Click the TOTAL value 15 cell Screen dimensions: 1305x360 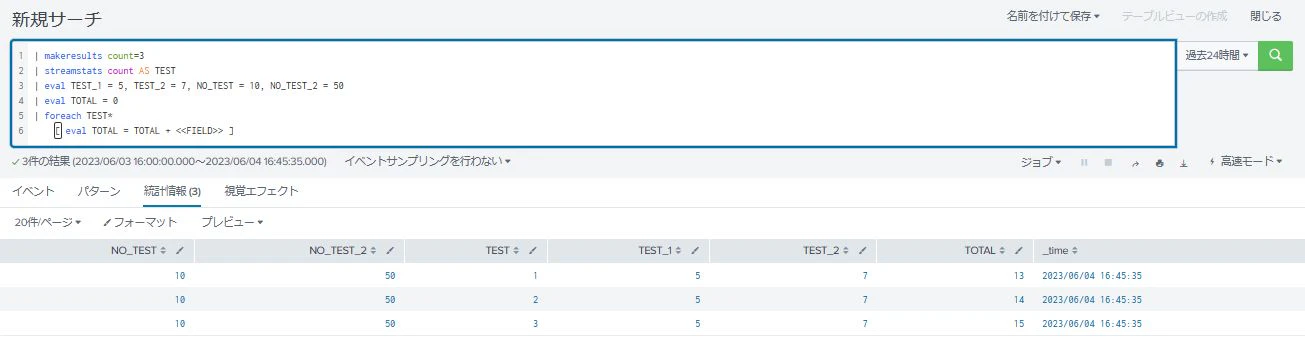[1018, 323]
